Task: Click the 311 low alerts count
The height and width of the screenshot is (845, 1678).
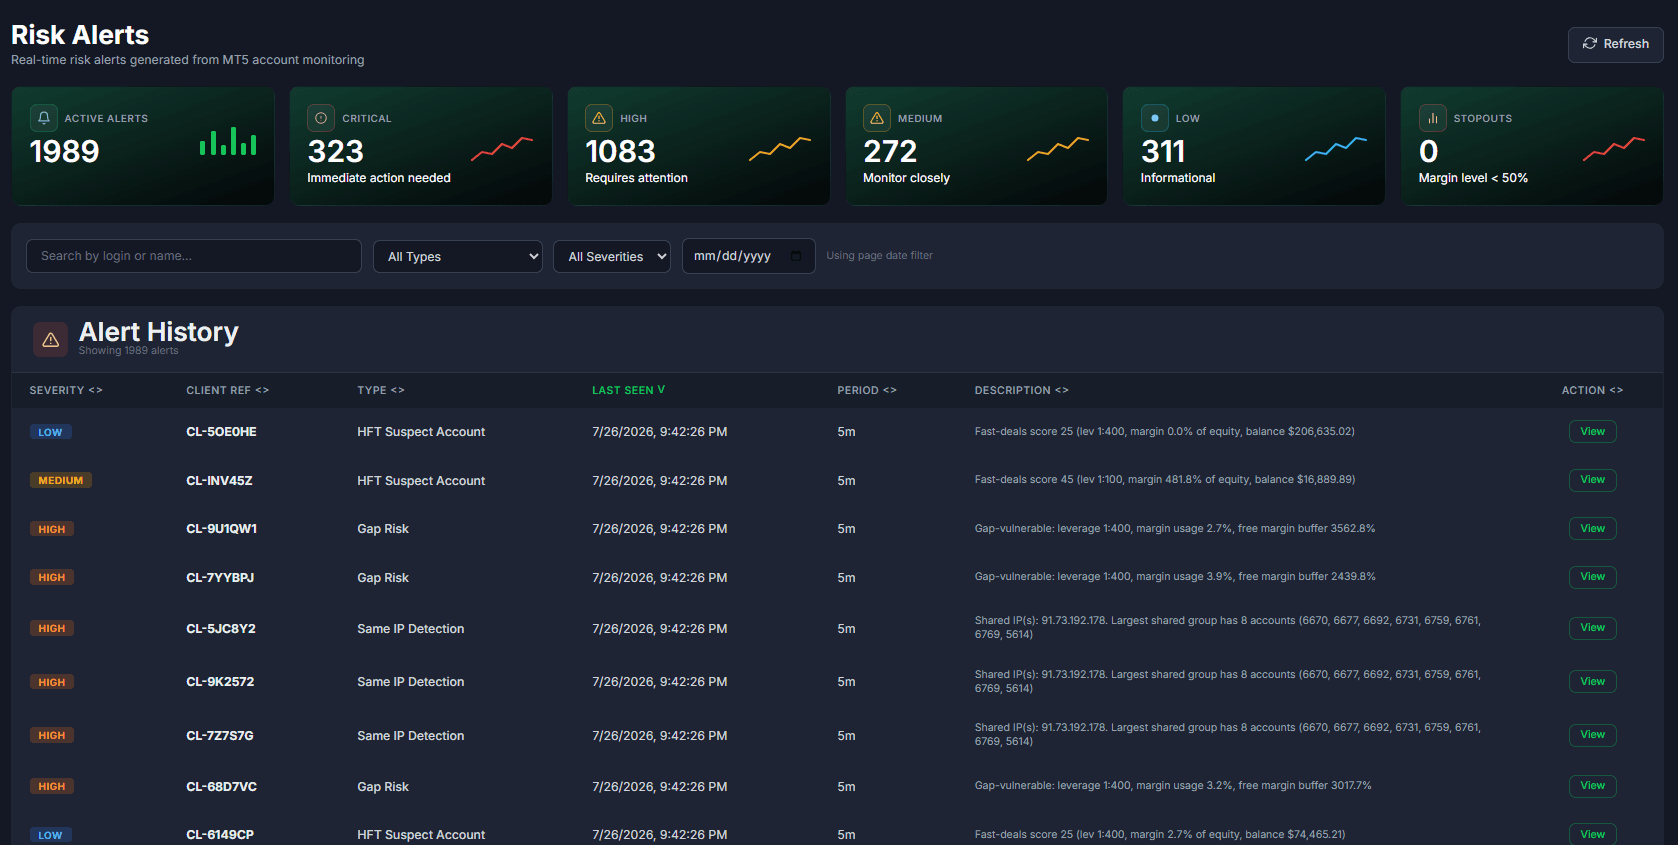Action: (x=1163, y=151)
